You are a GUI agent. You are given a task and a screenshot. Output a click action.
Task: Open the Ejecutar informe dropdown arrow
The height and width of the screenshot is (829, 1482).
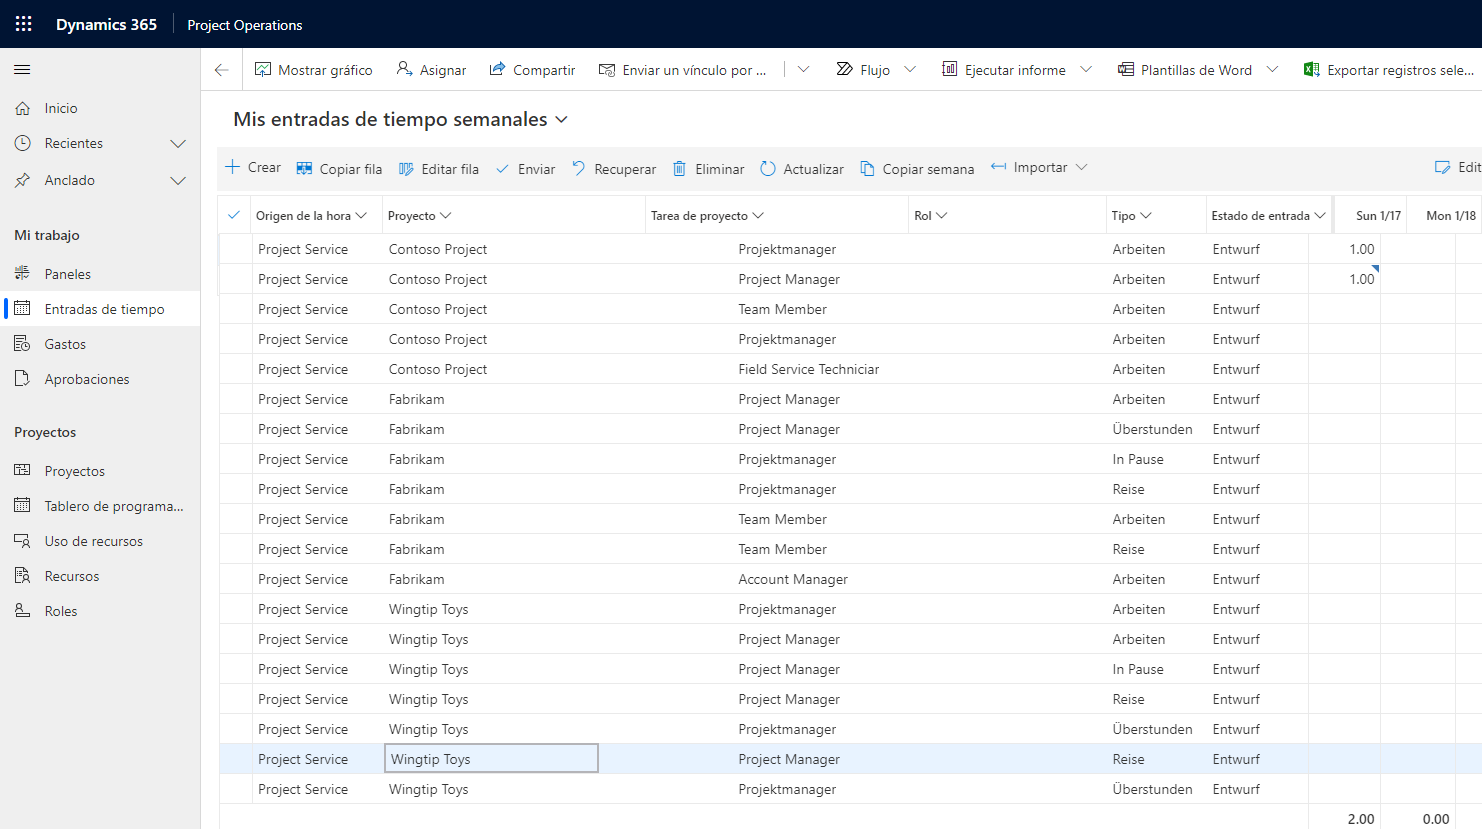(x=1086, y=69)
